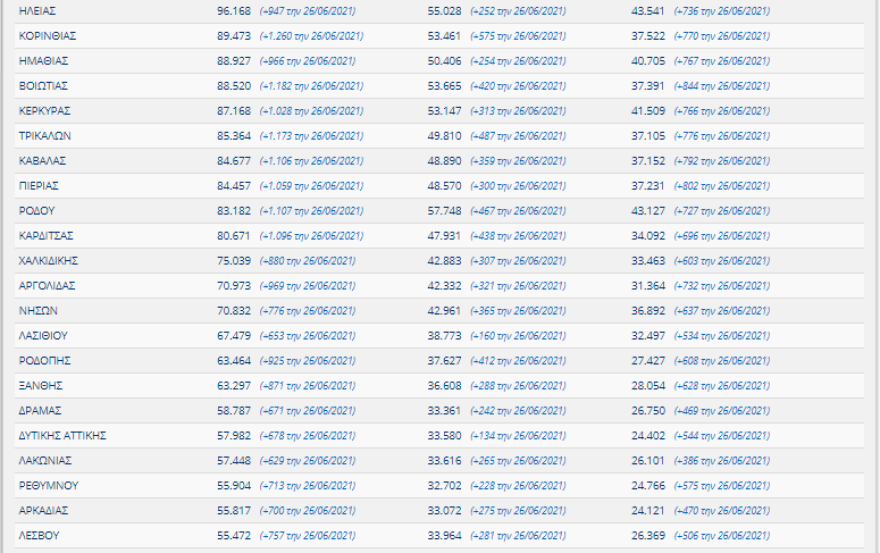Screen dimensions: 880x553
Task: Click the +469 change in ΔΡΑΜΑΣ row
Action: (722, 411)
